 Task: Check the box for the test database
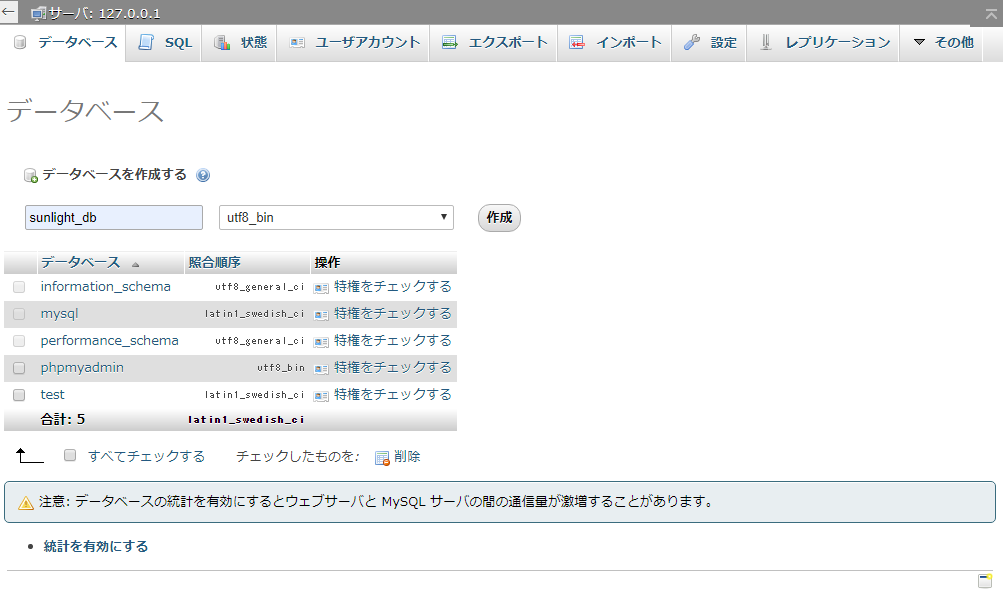[19, 395]
